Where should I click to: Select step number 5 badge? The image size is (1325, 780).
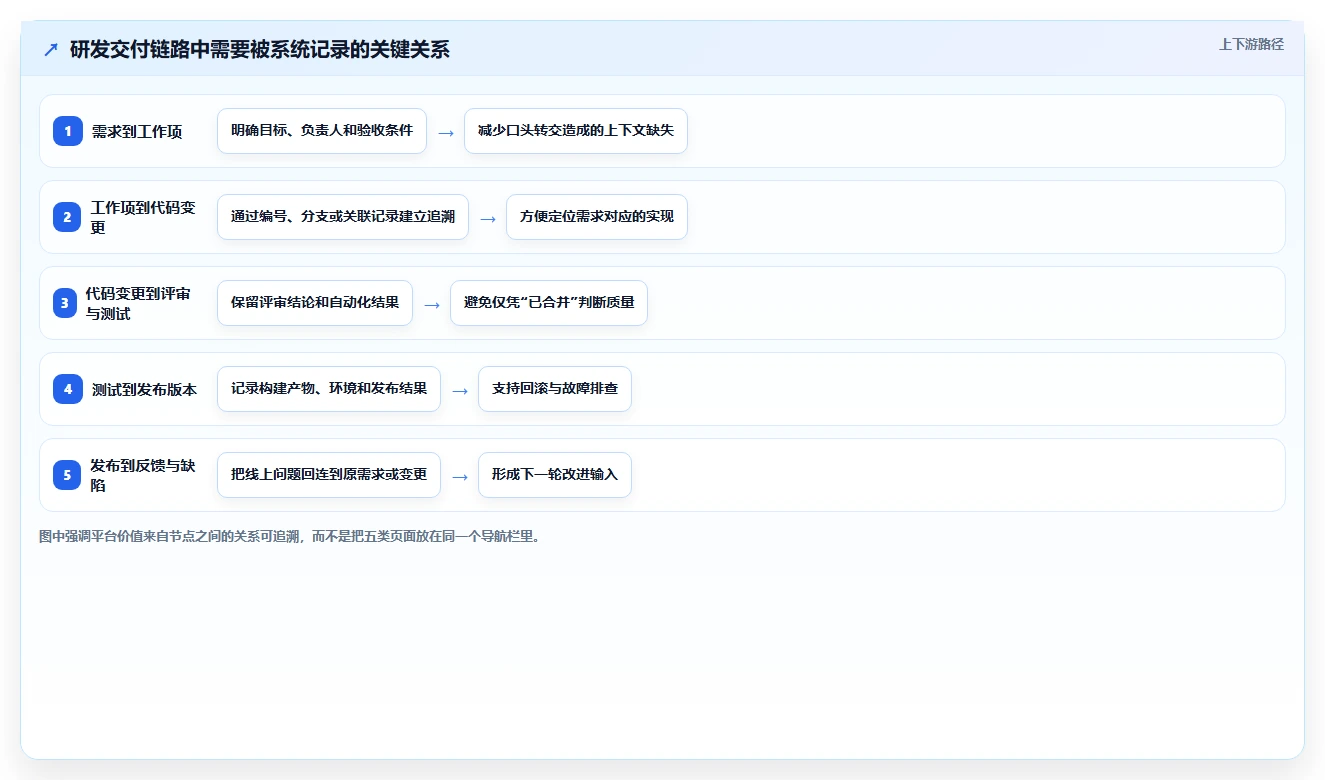[68, 475]
